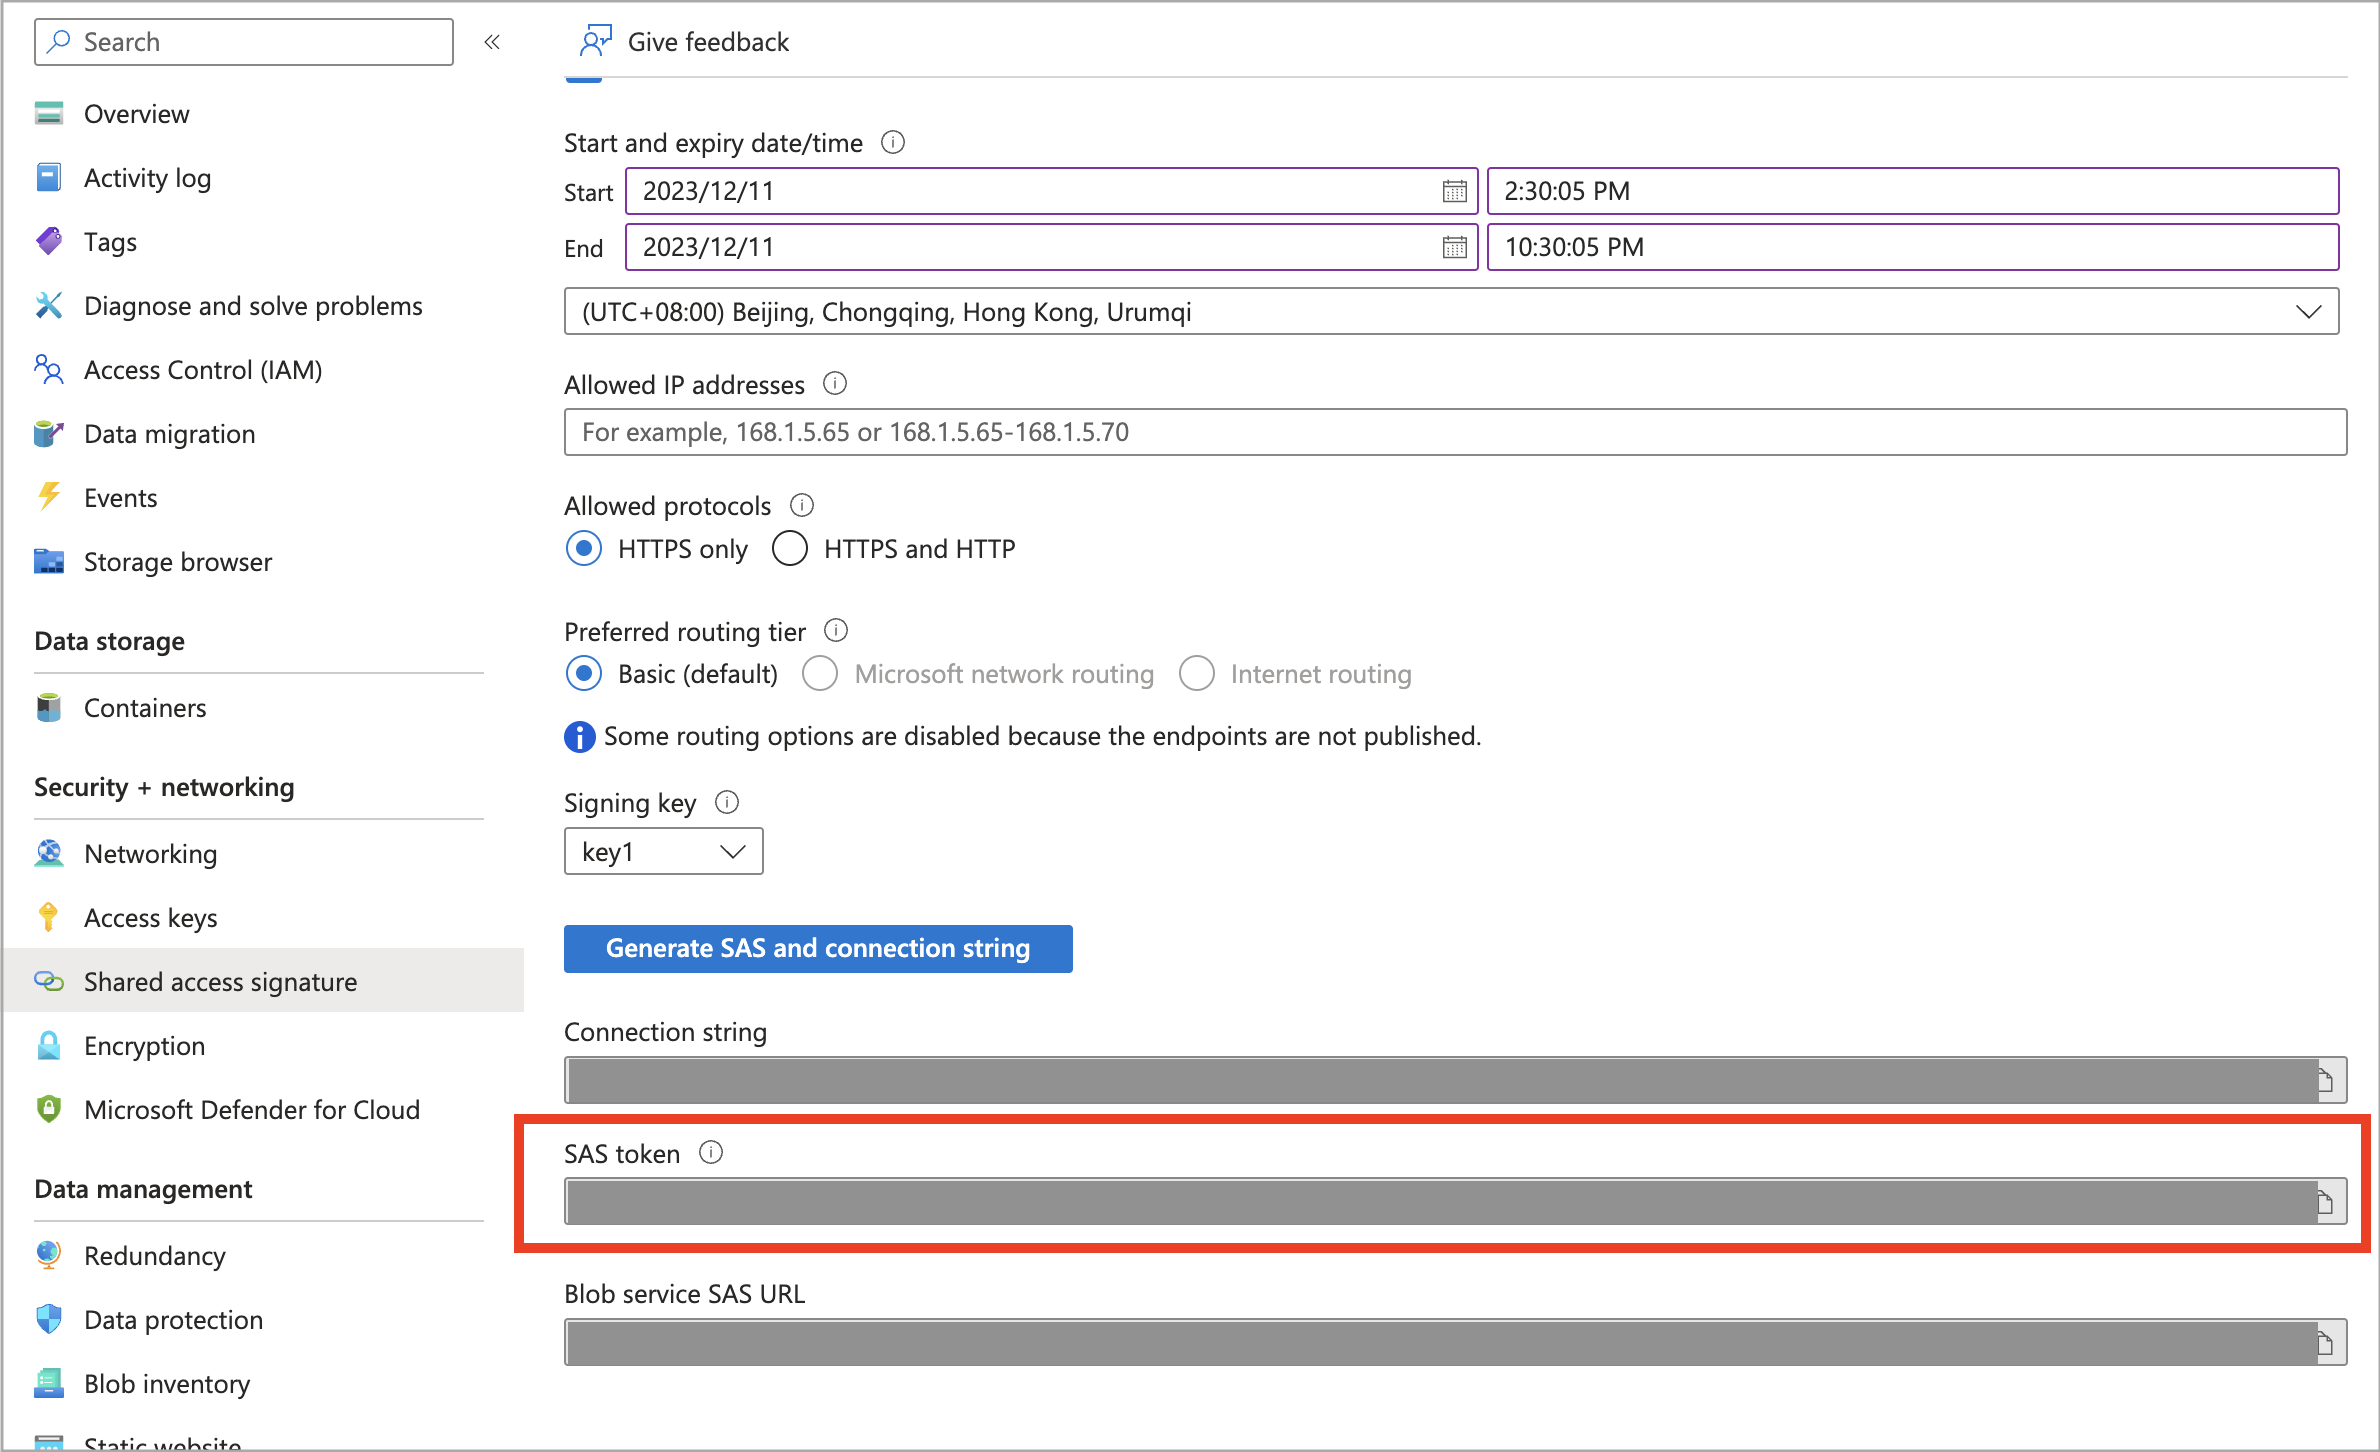2380x1452 pixels.
Task: Click the Give feedback link
Action: point(707,42)
